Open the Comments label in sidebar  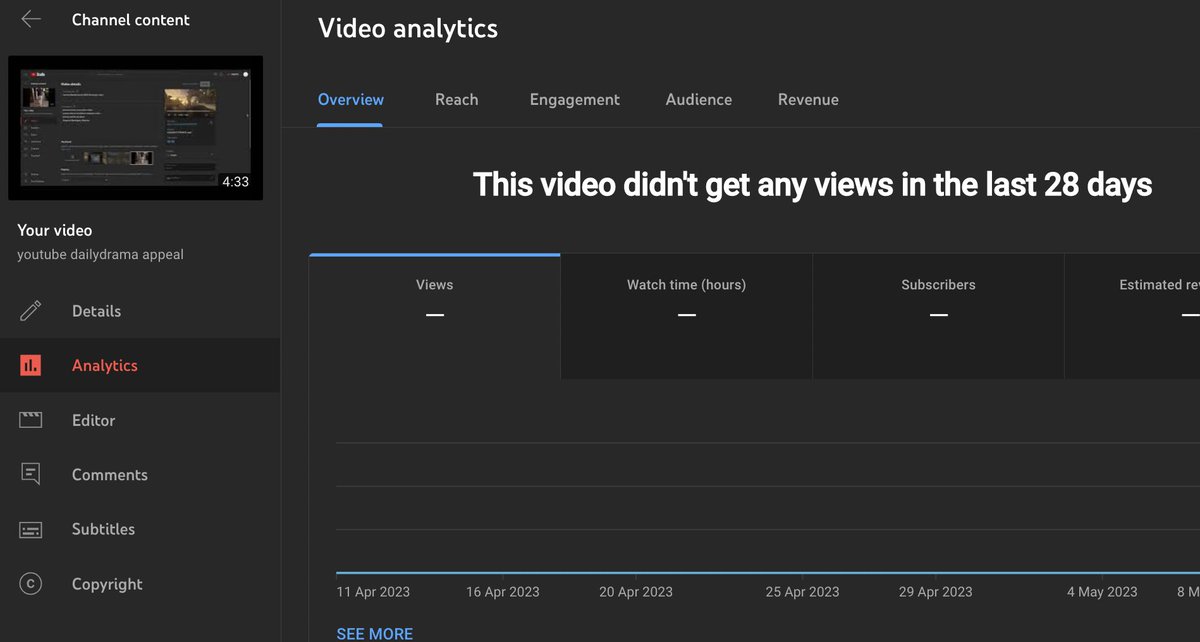110,475
